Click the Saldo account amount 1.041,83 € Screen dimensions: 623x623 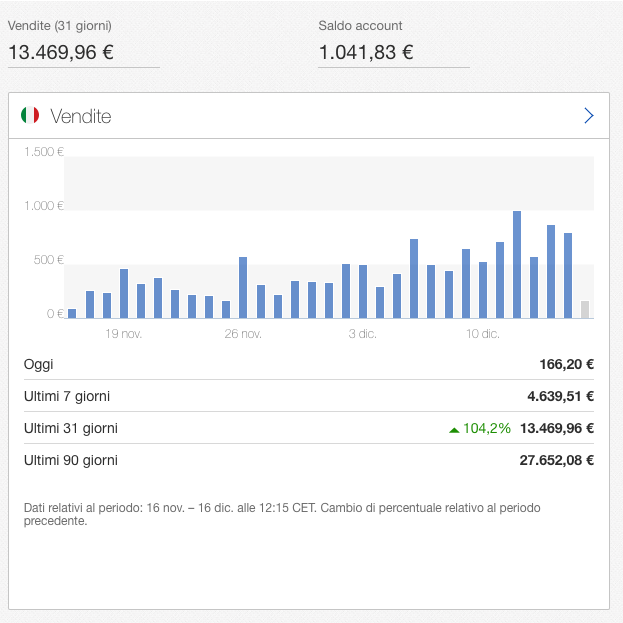[366, 52]
